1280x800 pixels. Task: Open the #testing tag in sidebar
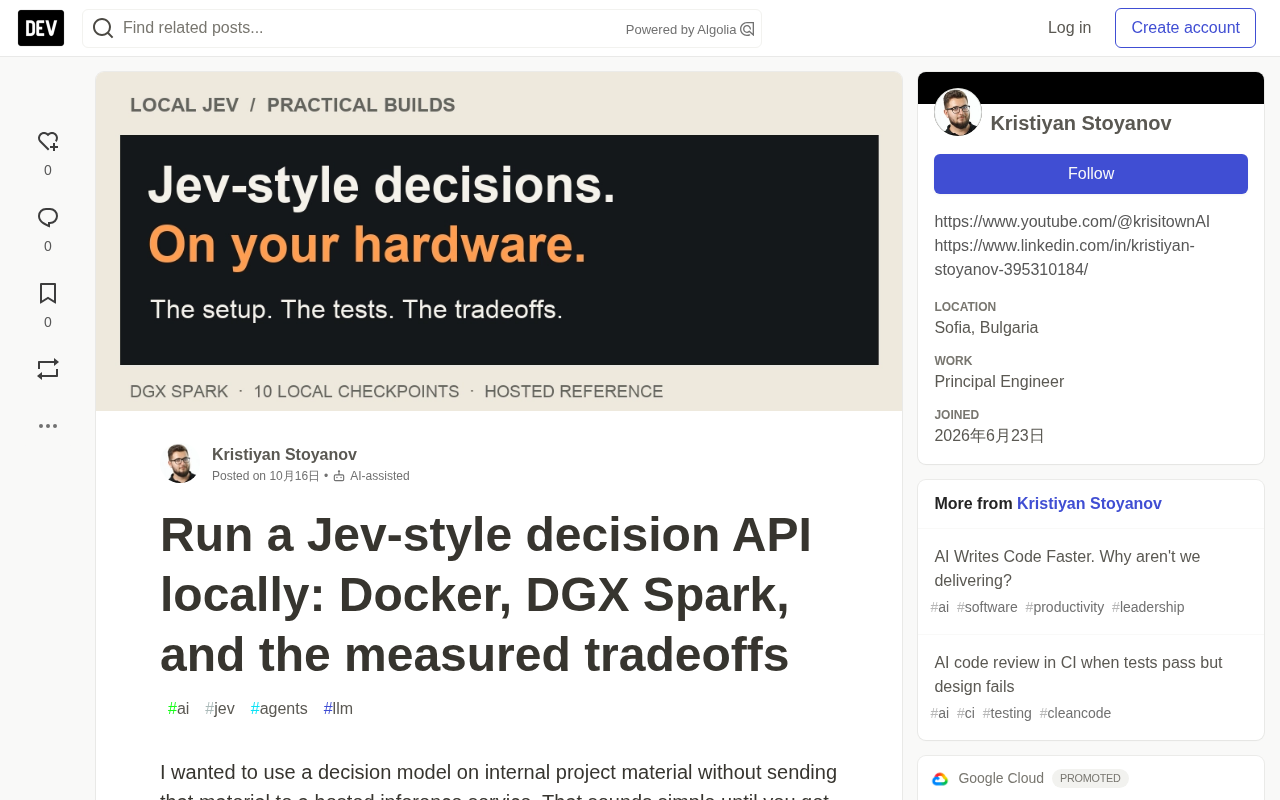point(1007,713)
